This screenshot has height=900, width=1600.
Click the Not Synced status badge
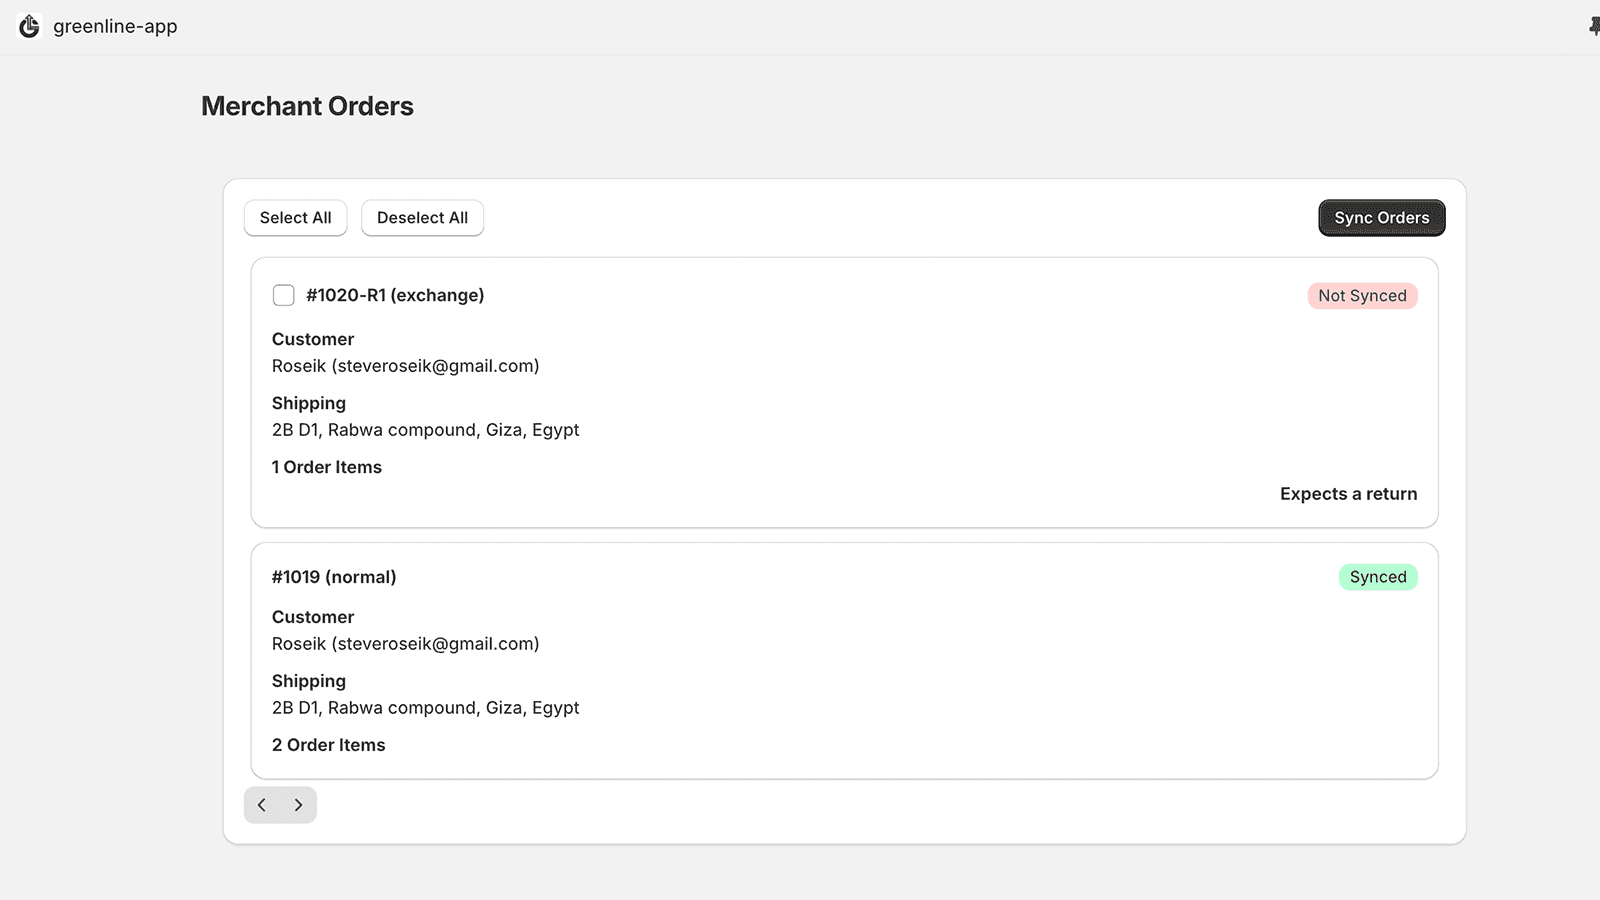click(1361, 296)
